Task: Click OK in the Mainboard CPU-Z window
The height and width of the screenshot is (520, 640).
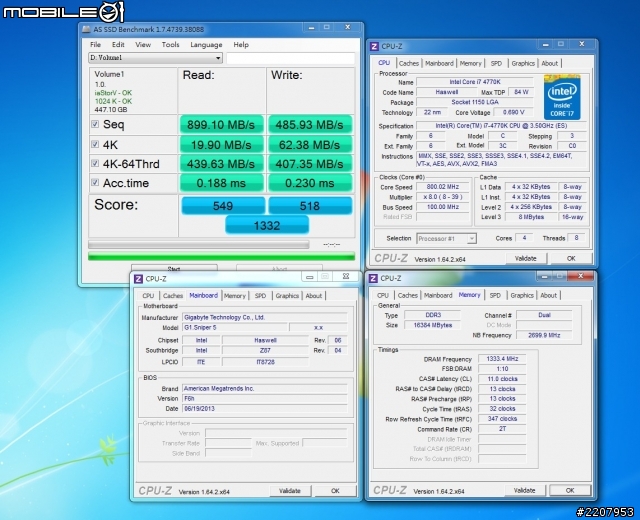Action: pos(335,491)
